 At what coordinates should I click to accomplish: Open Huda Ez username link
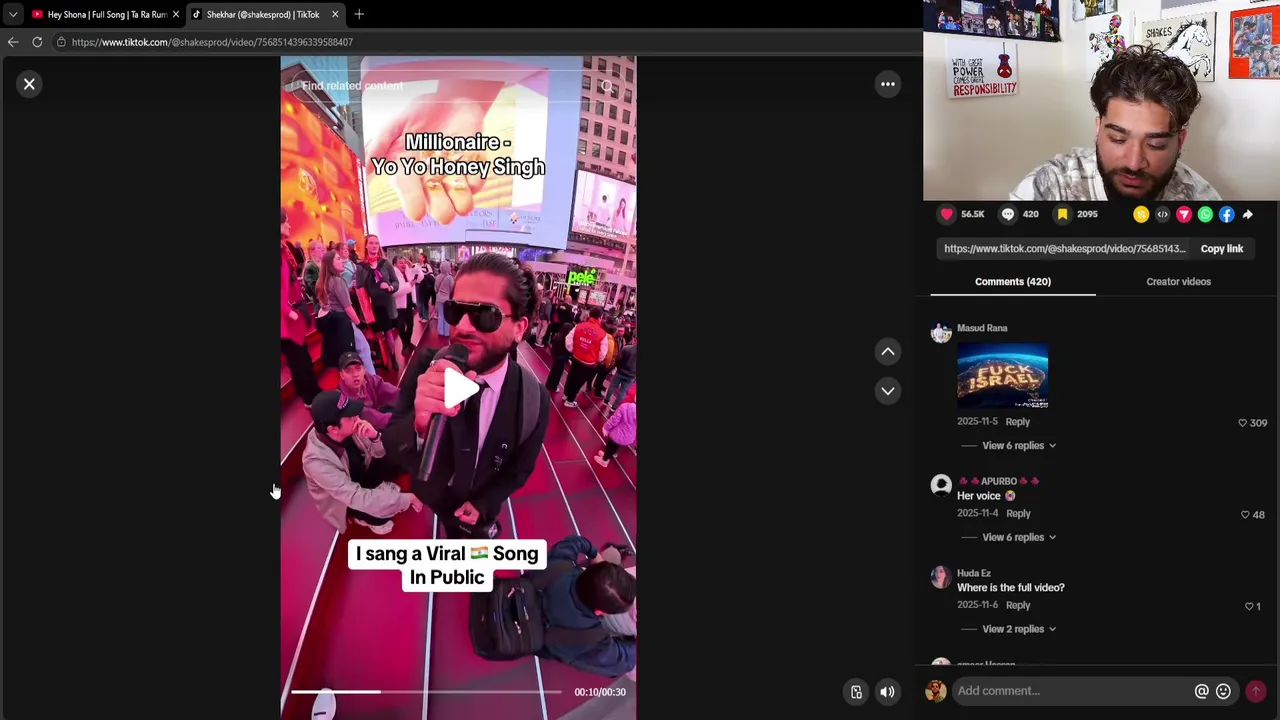click(974, 574)
